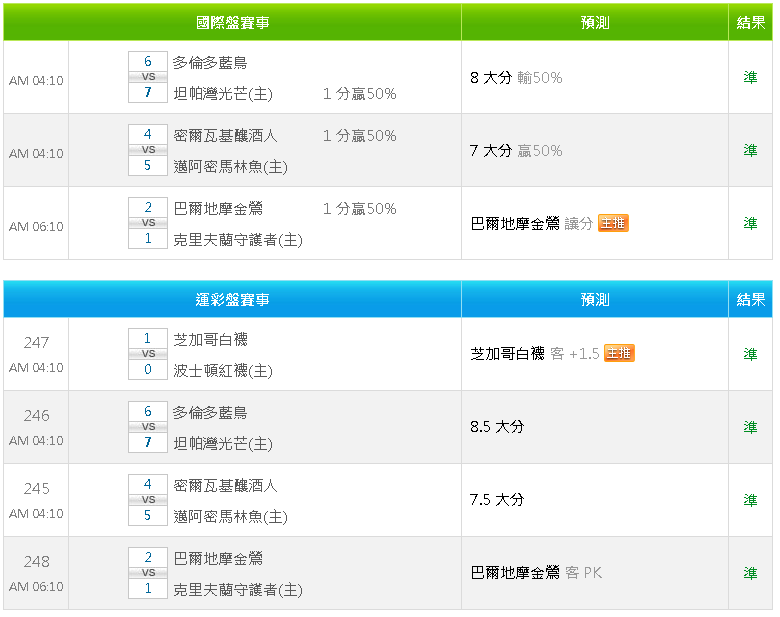The width and height of the screenshot is (780, 617).
Task: Click the 準 result for 7 大分 贏50%
Action: coord(750,150)
